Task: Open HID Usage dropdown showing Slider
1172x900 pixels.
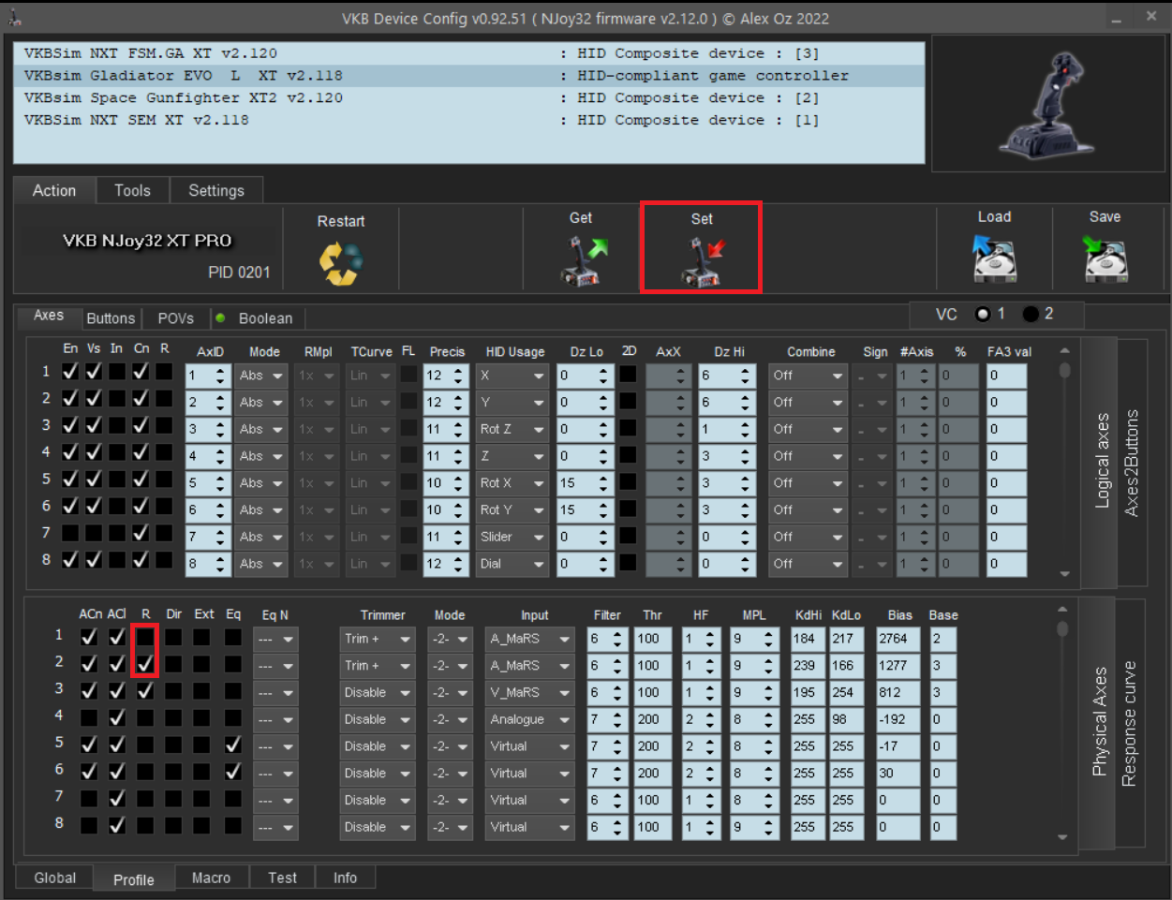Action: [x=512, y=537]
